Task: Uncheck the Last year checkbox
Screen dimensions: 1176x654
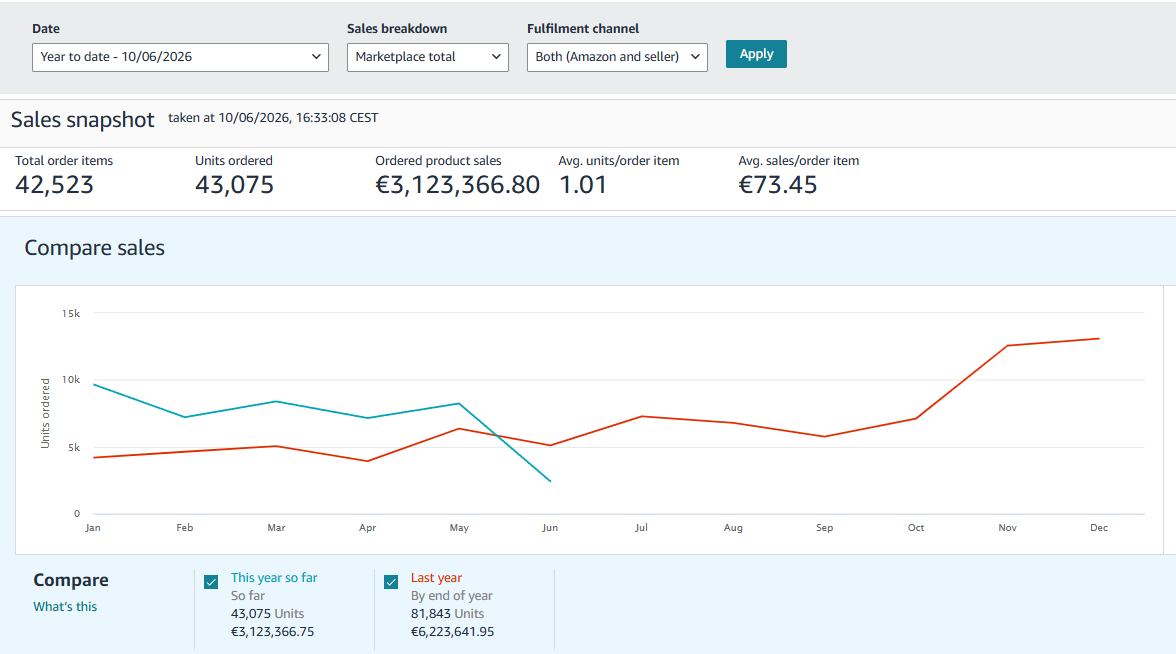Action: (x=391, y=582)
